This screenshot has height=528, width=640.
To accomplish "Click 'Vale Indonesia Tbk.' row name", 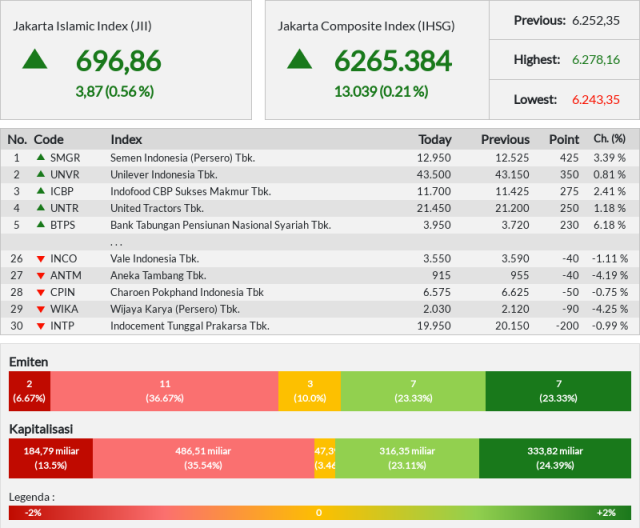I will click(154, 259).
